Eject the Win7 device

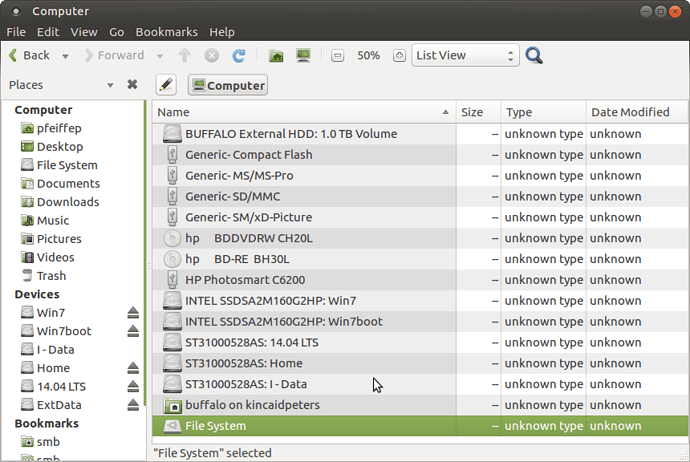coord(133,313)
